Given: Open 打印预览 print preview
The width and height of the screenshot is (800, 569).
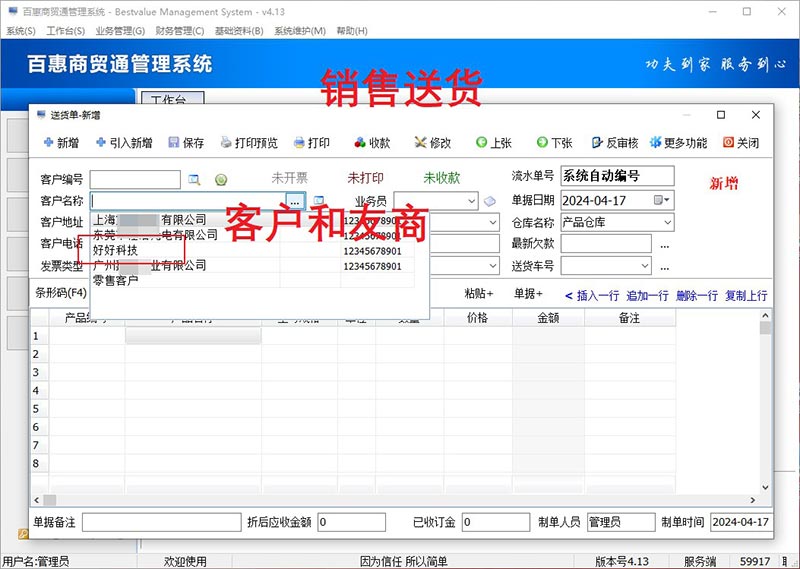Looking at the screenshot, I should (x=249, y=143).
